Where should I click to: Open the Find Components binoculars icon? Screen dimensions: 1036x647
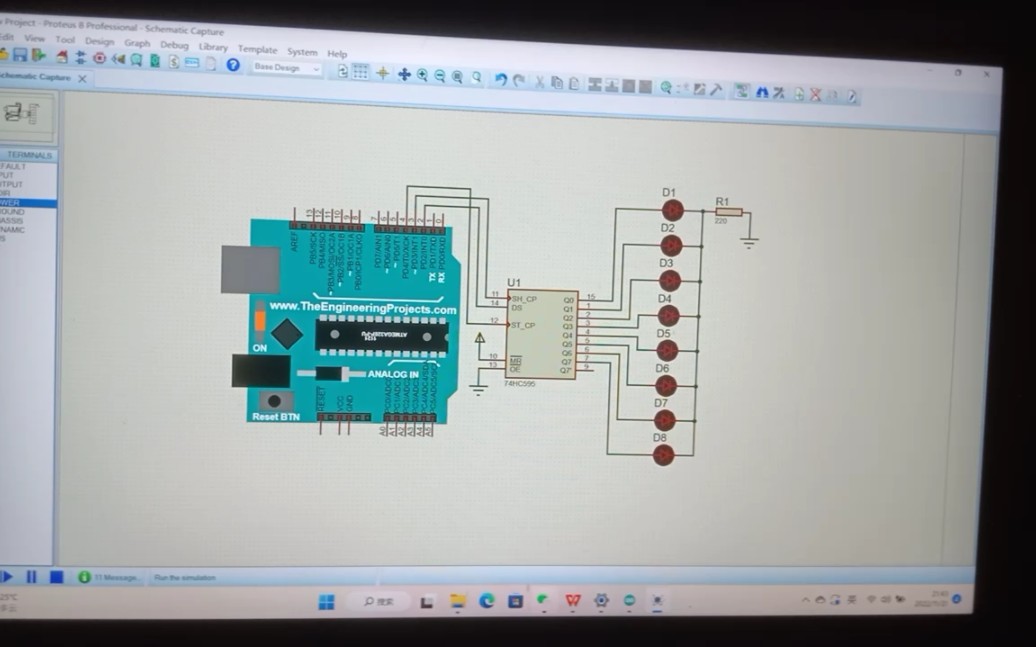[x=763, y=90]
